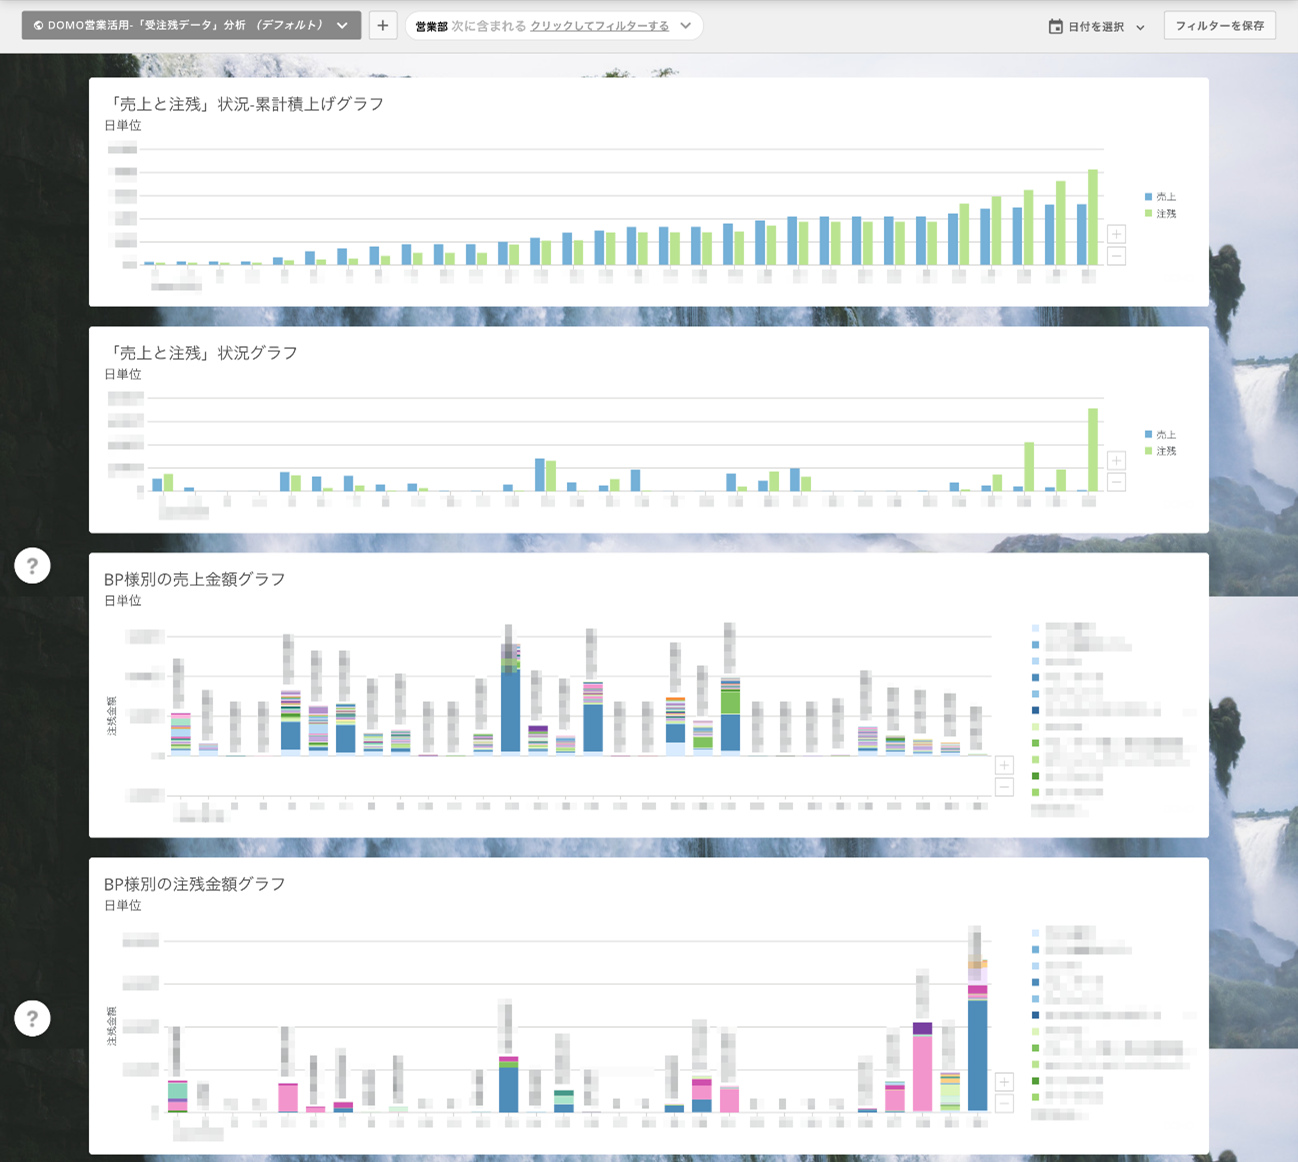Zoom in on the BP様別の注残金額グラフ chart

pos(1004,1082)
